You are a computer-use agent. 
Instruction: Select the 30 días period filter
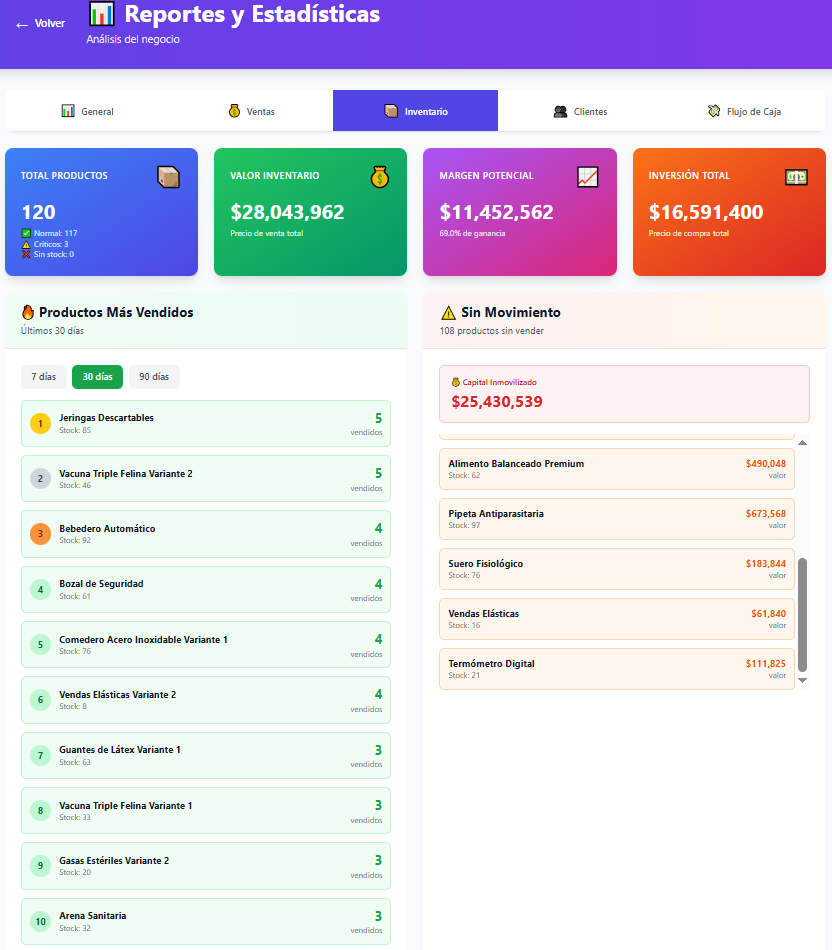tap(97, 377)
